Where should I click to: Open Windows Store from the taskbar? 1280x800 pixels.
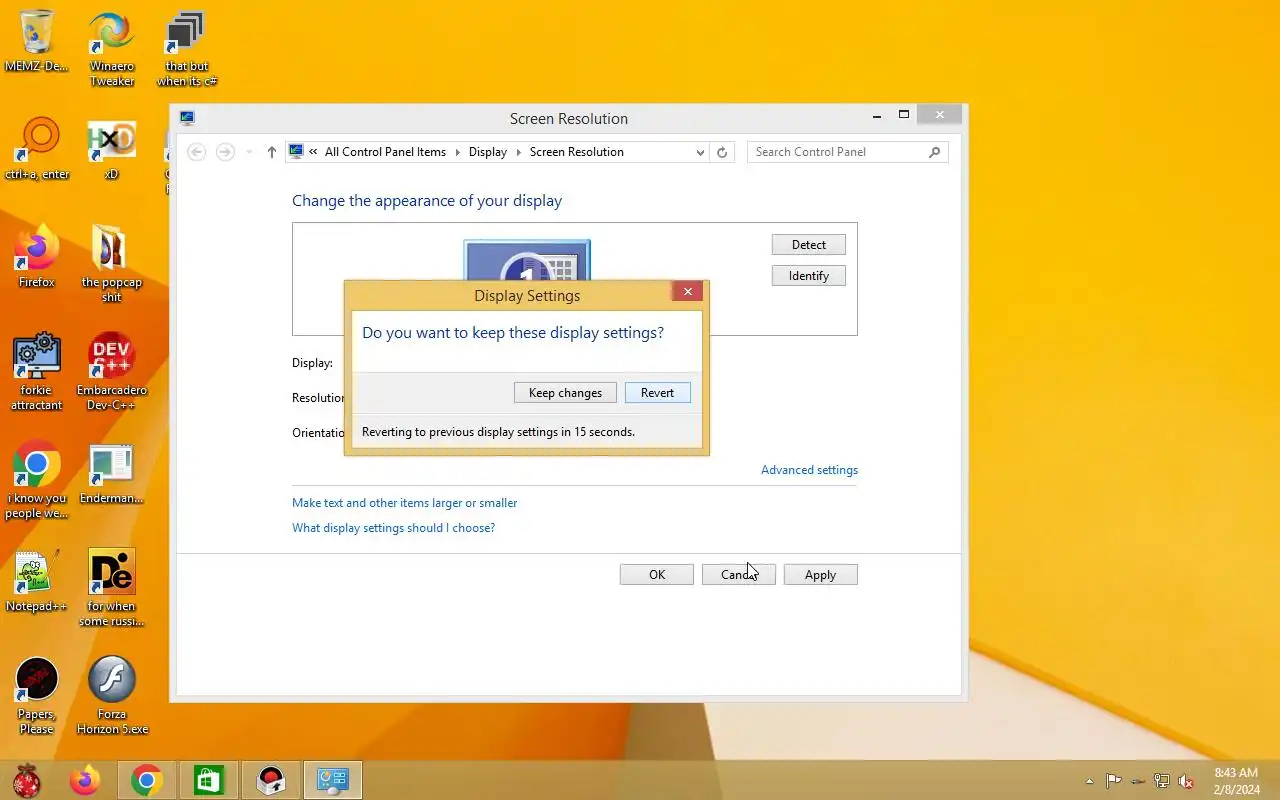[x=209, y=780]
